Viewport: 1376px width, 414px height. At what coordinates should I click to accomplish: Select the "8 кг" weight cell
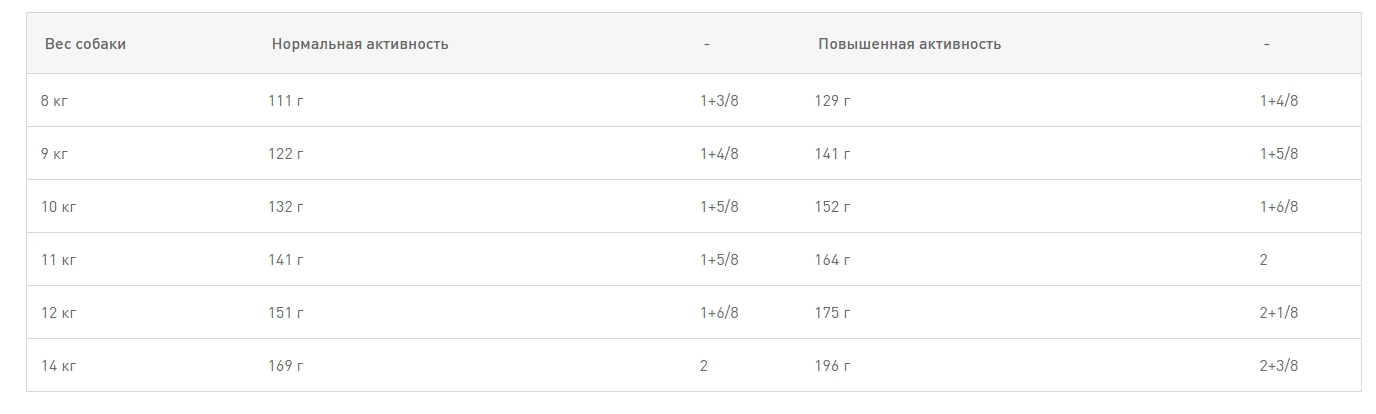coord(58,101)
